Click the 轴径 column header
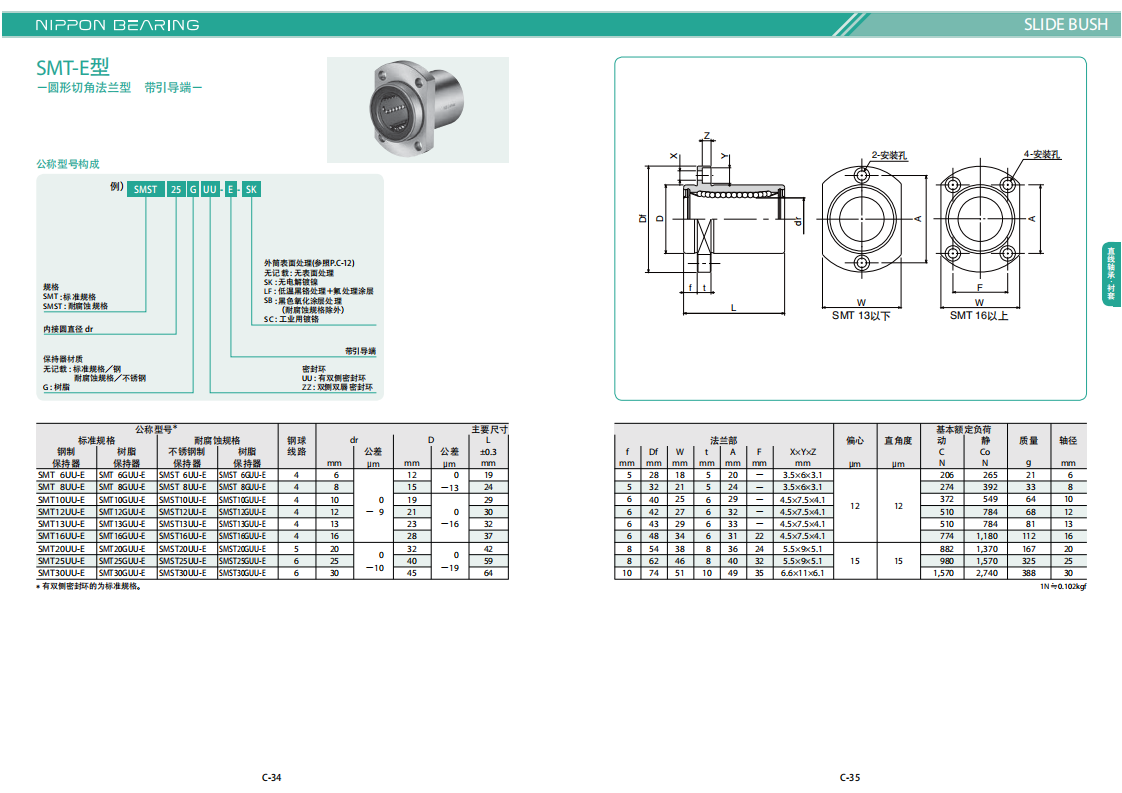This screenshot has height=793, width=1122. pyautogui.click(x=1068, y=440)
